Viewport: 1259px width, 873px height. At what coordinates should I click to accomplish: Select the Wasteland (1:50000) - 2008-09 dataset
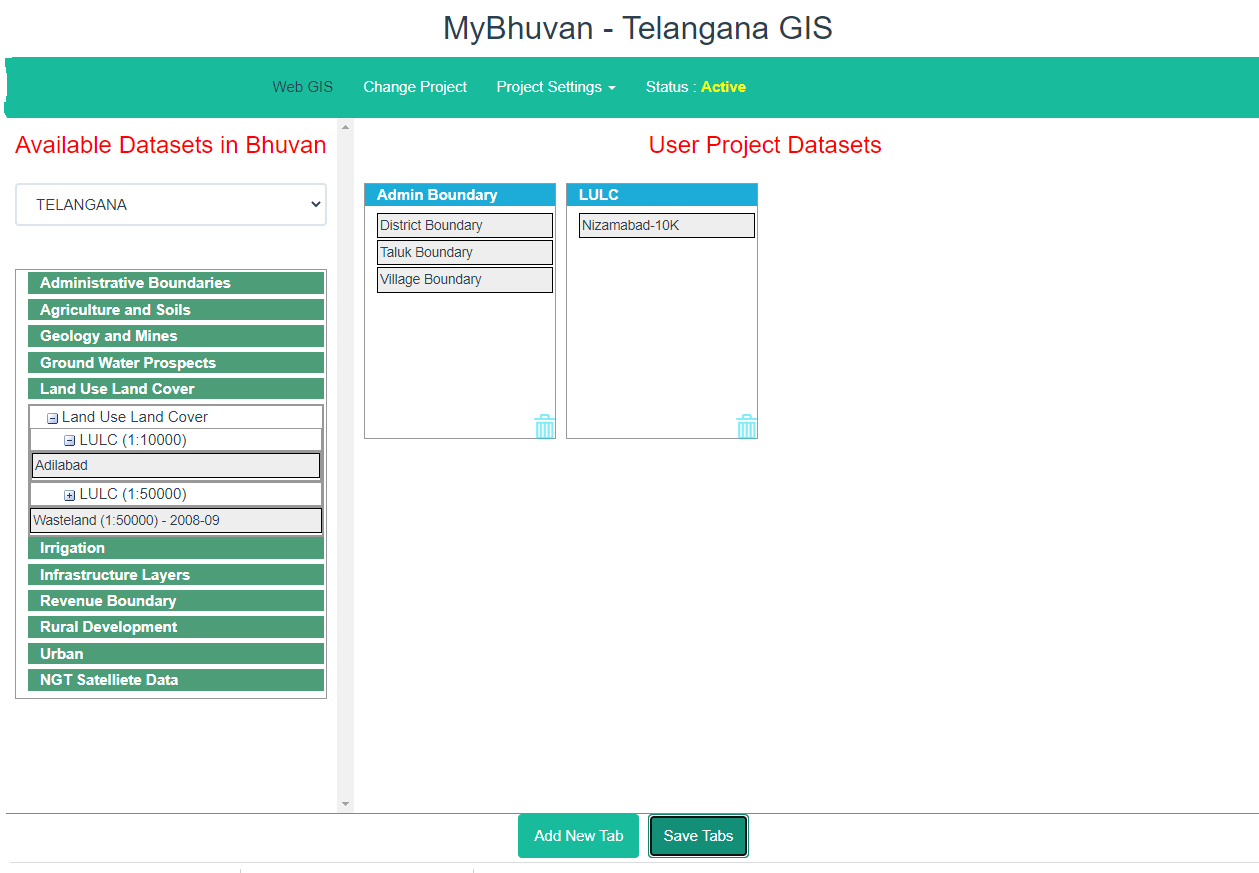(176, 520)
